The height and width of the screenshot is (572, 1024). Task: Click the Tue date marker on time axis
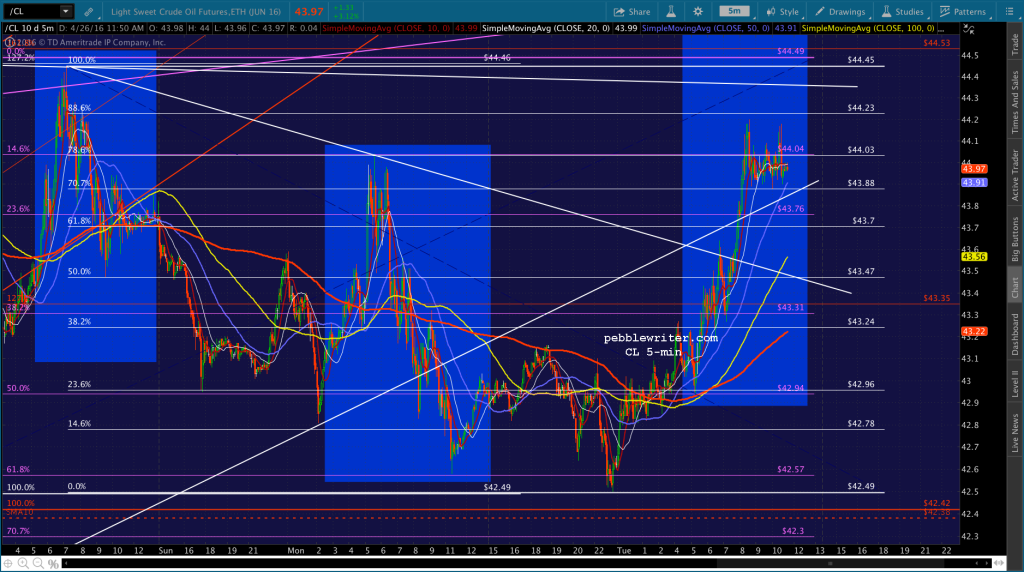(x=624, y=550)
